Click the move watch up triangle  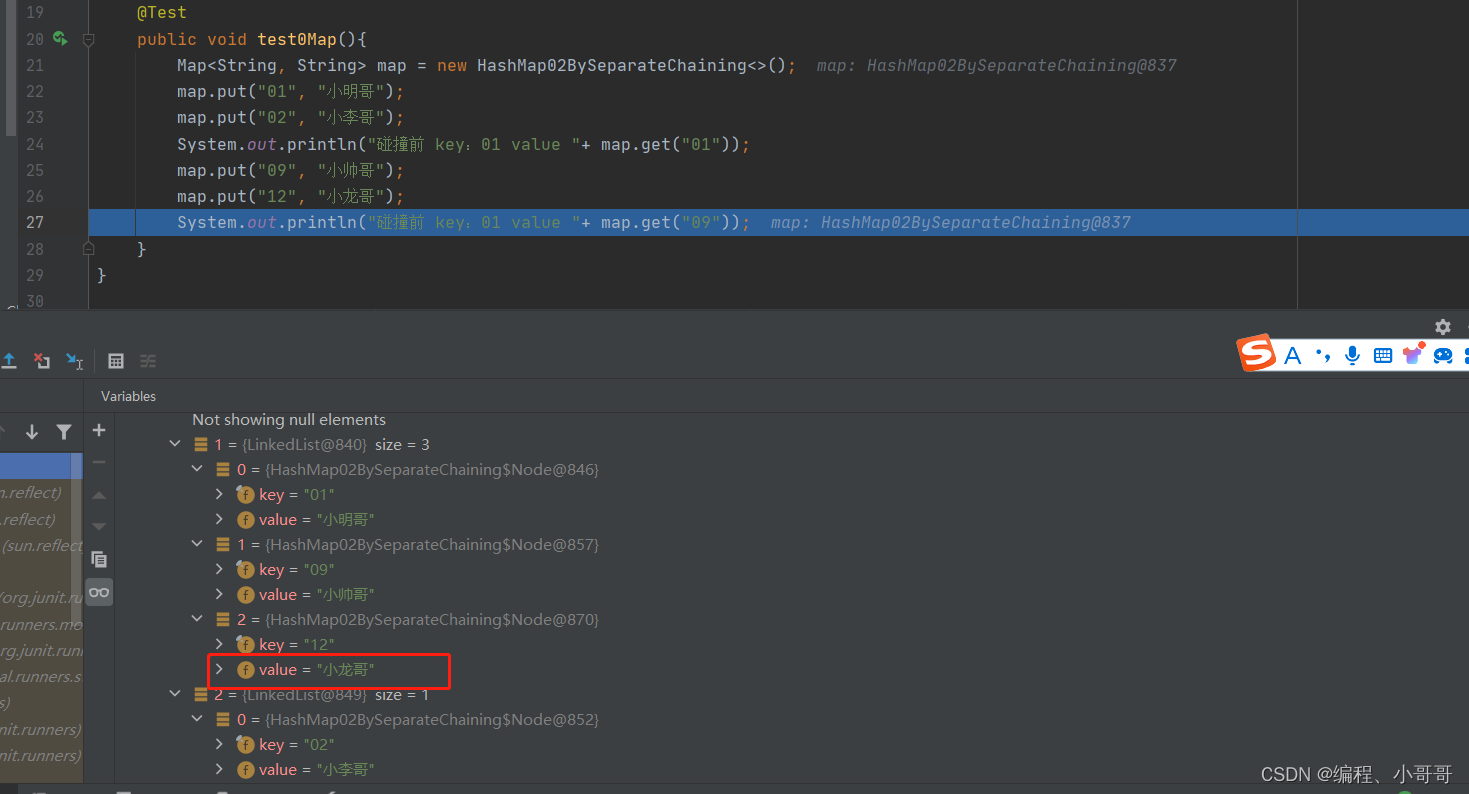click(99, 495)
